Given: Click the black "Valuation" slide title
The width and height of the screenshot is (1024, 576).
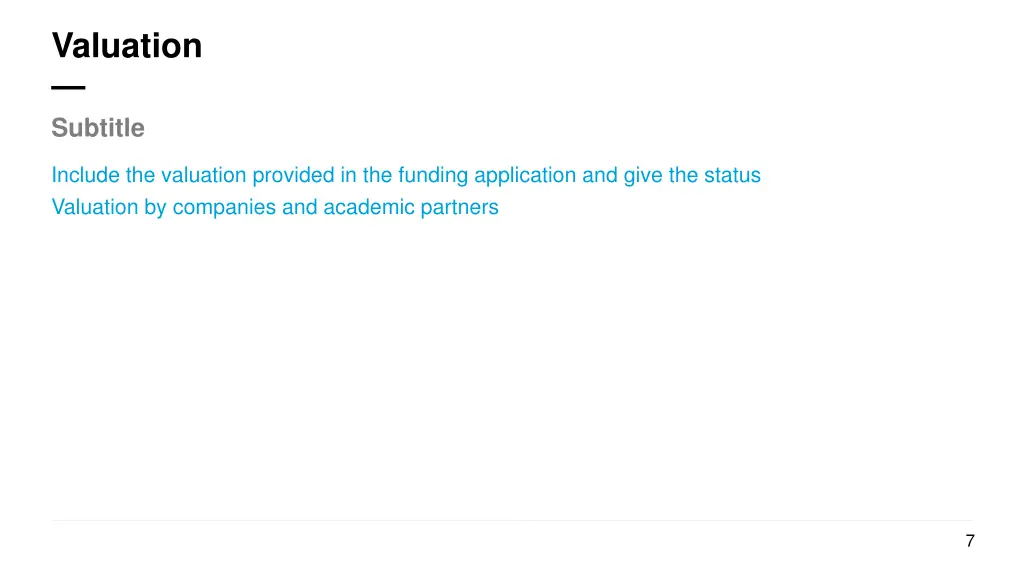Looking at the screenshot, I should point(127,46).
